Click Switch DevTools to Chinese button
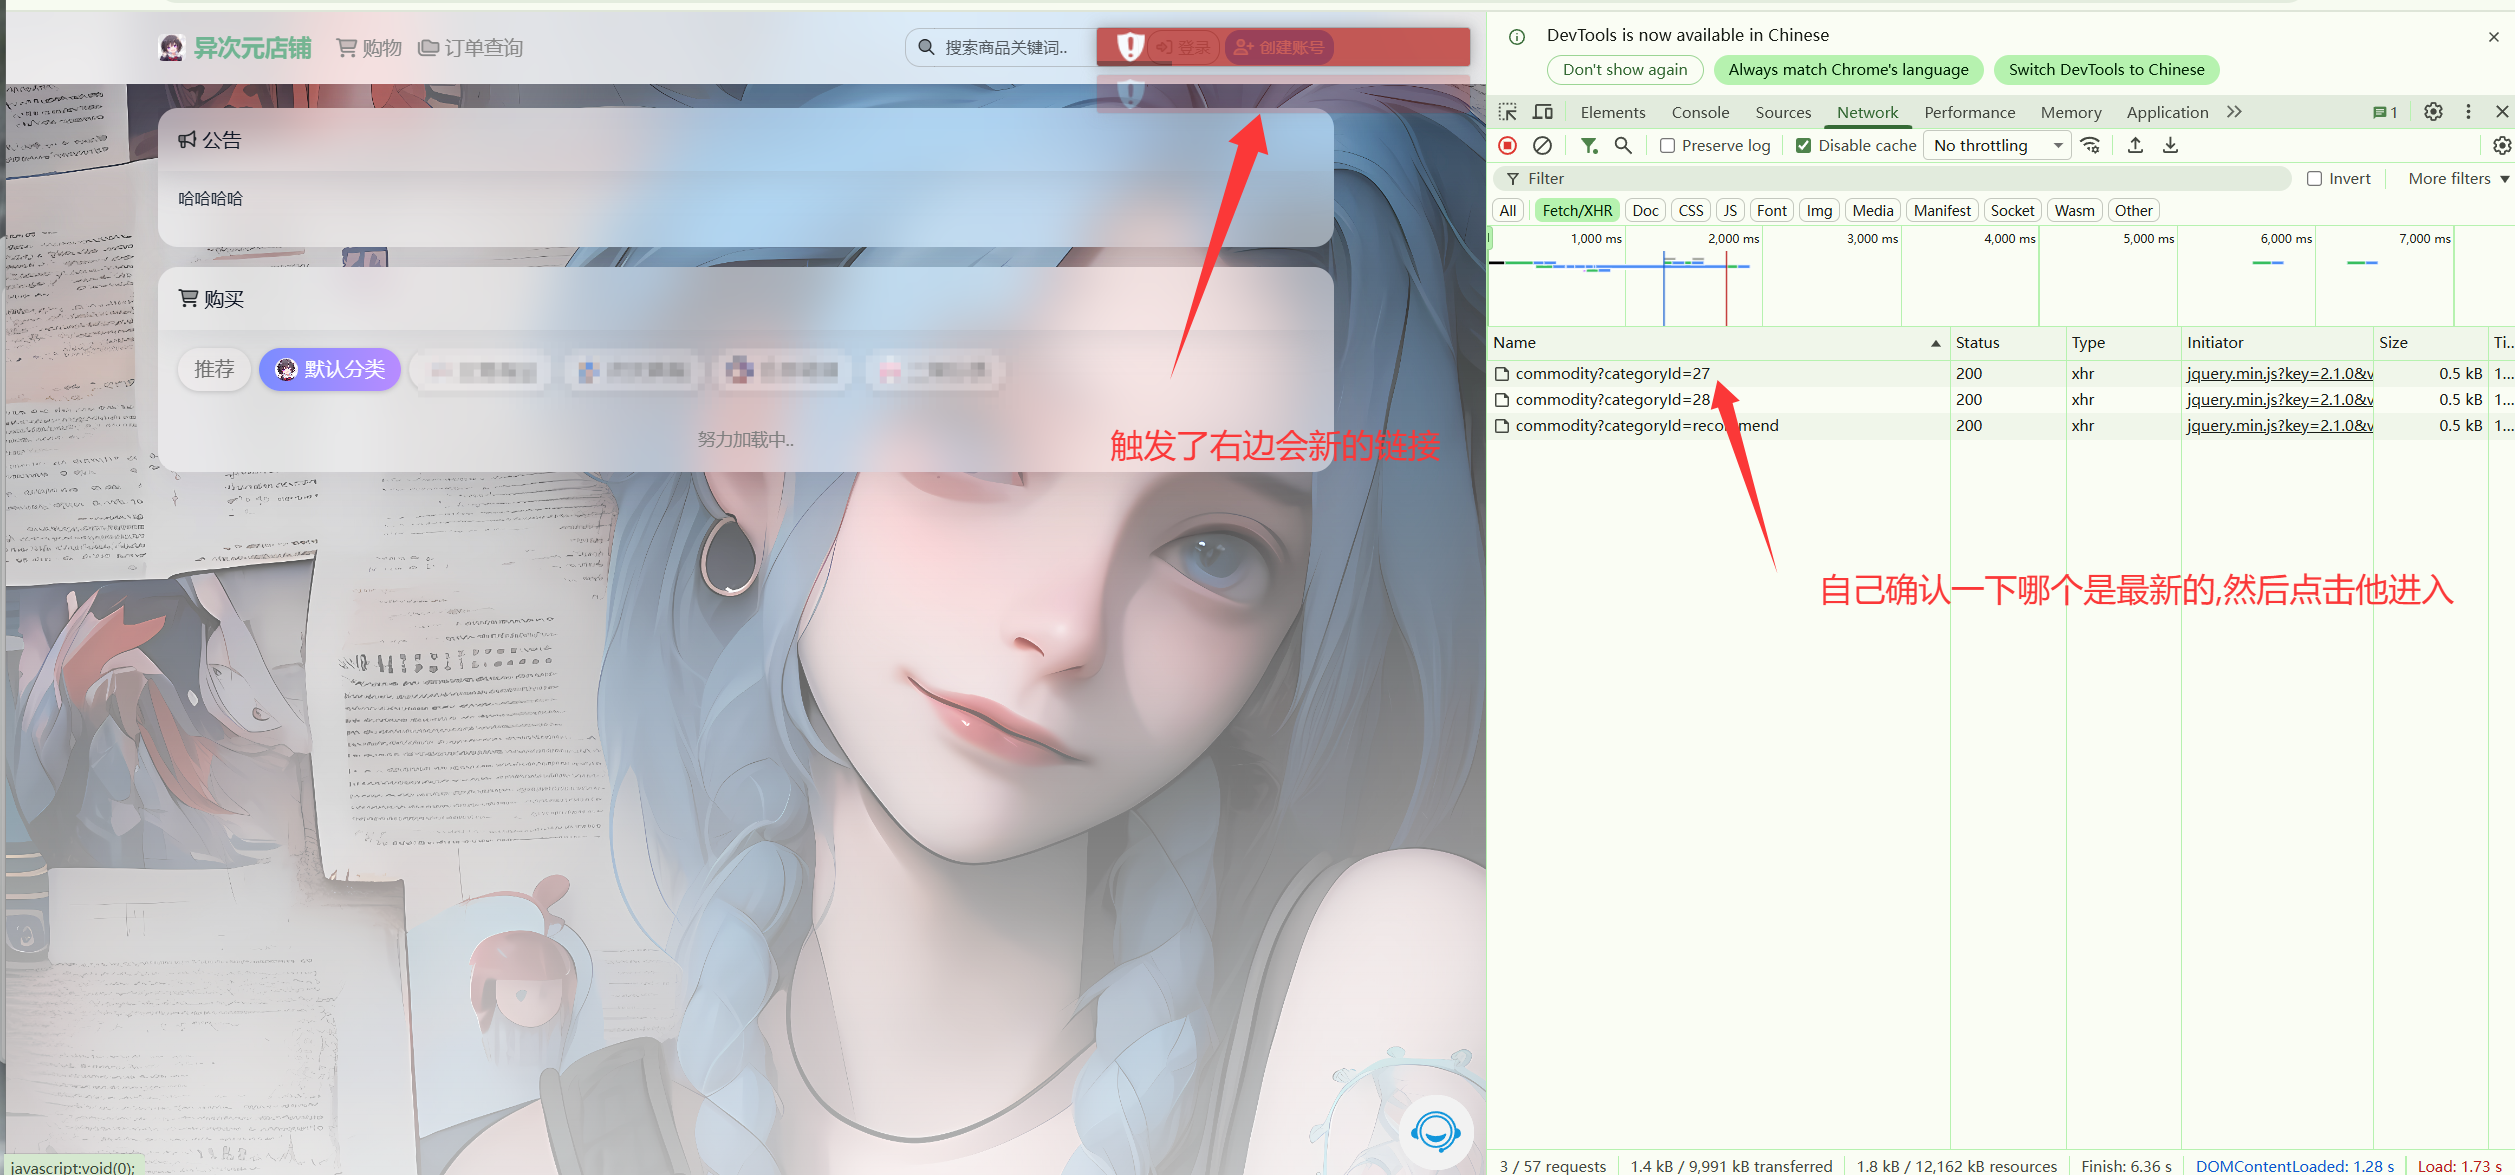 2106,70
